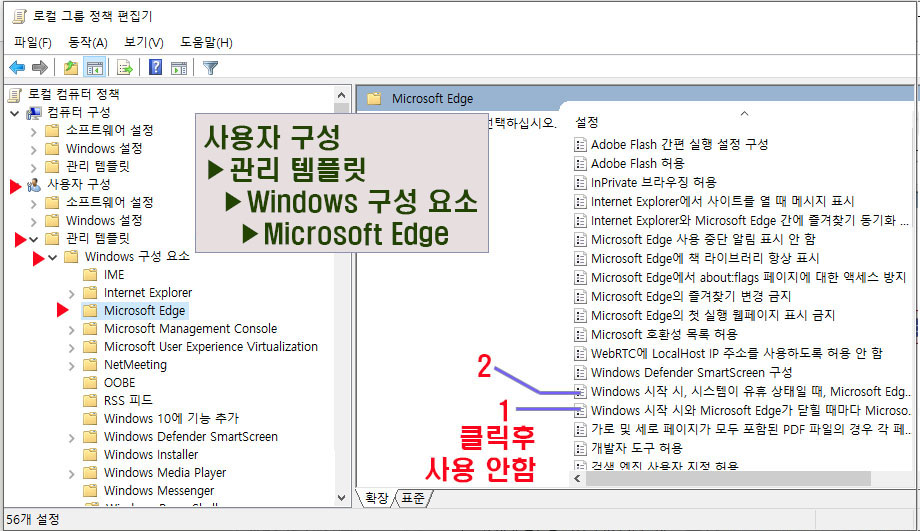Click the Filter funnel toolbar icon
This screenshot has width=920, height=531.
(210, 67)
